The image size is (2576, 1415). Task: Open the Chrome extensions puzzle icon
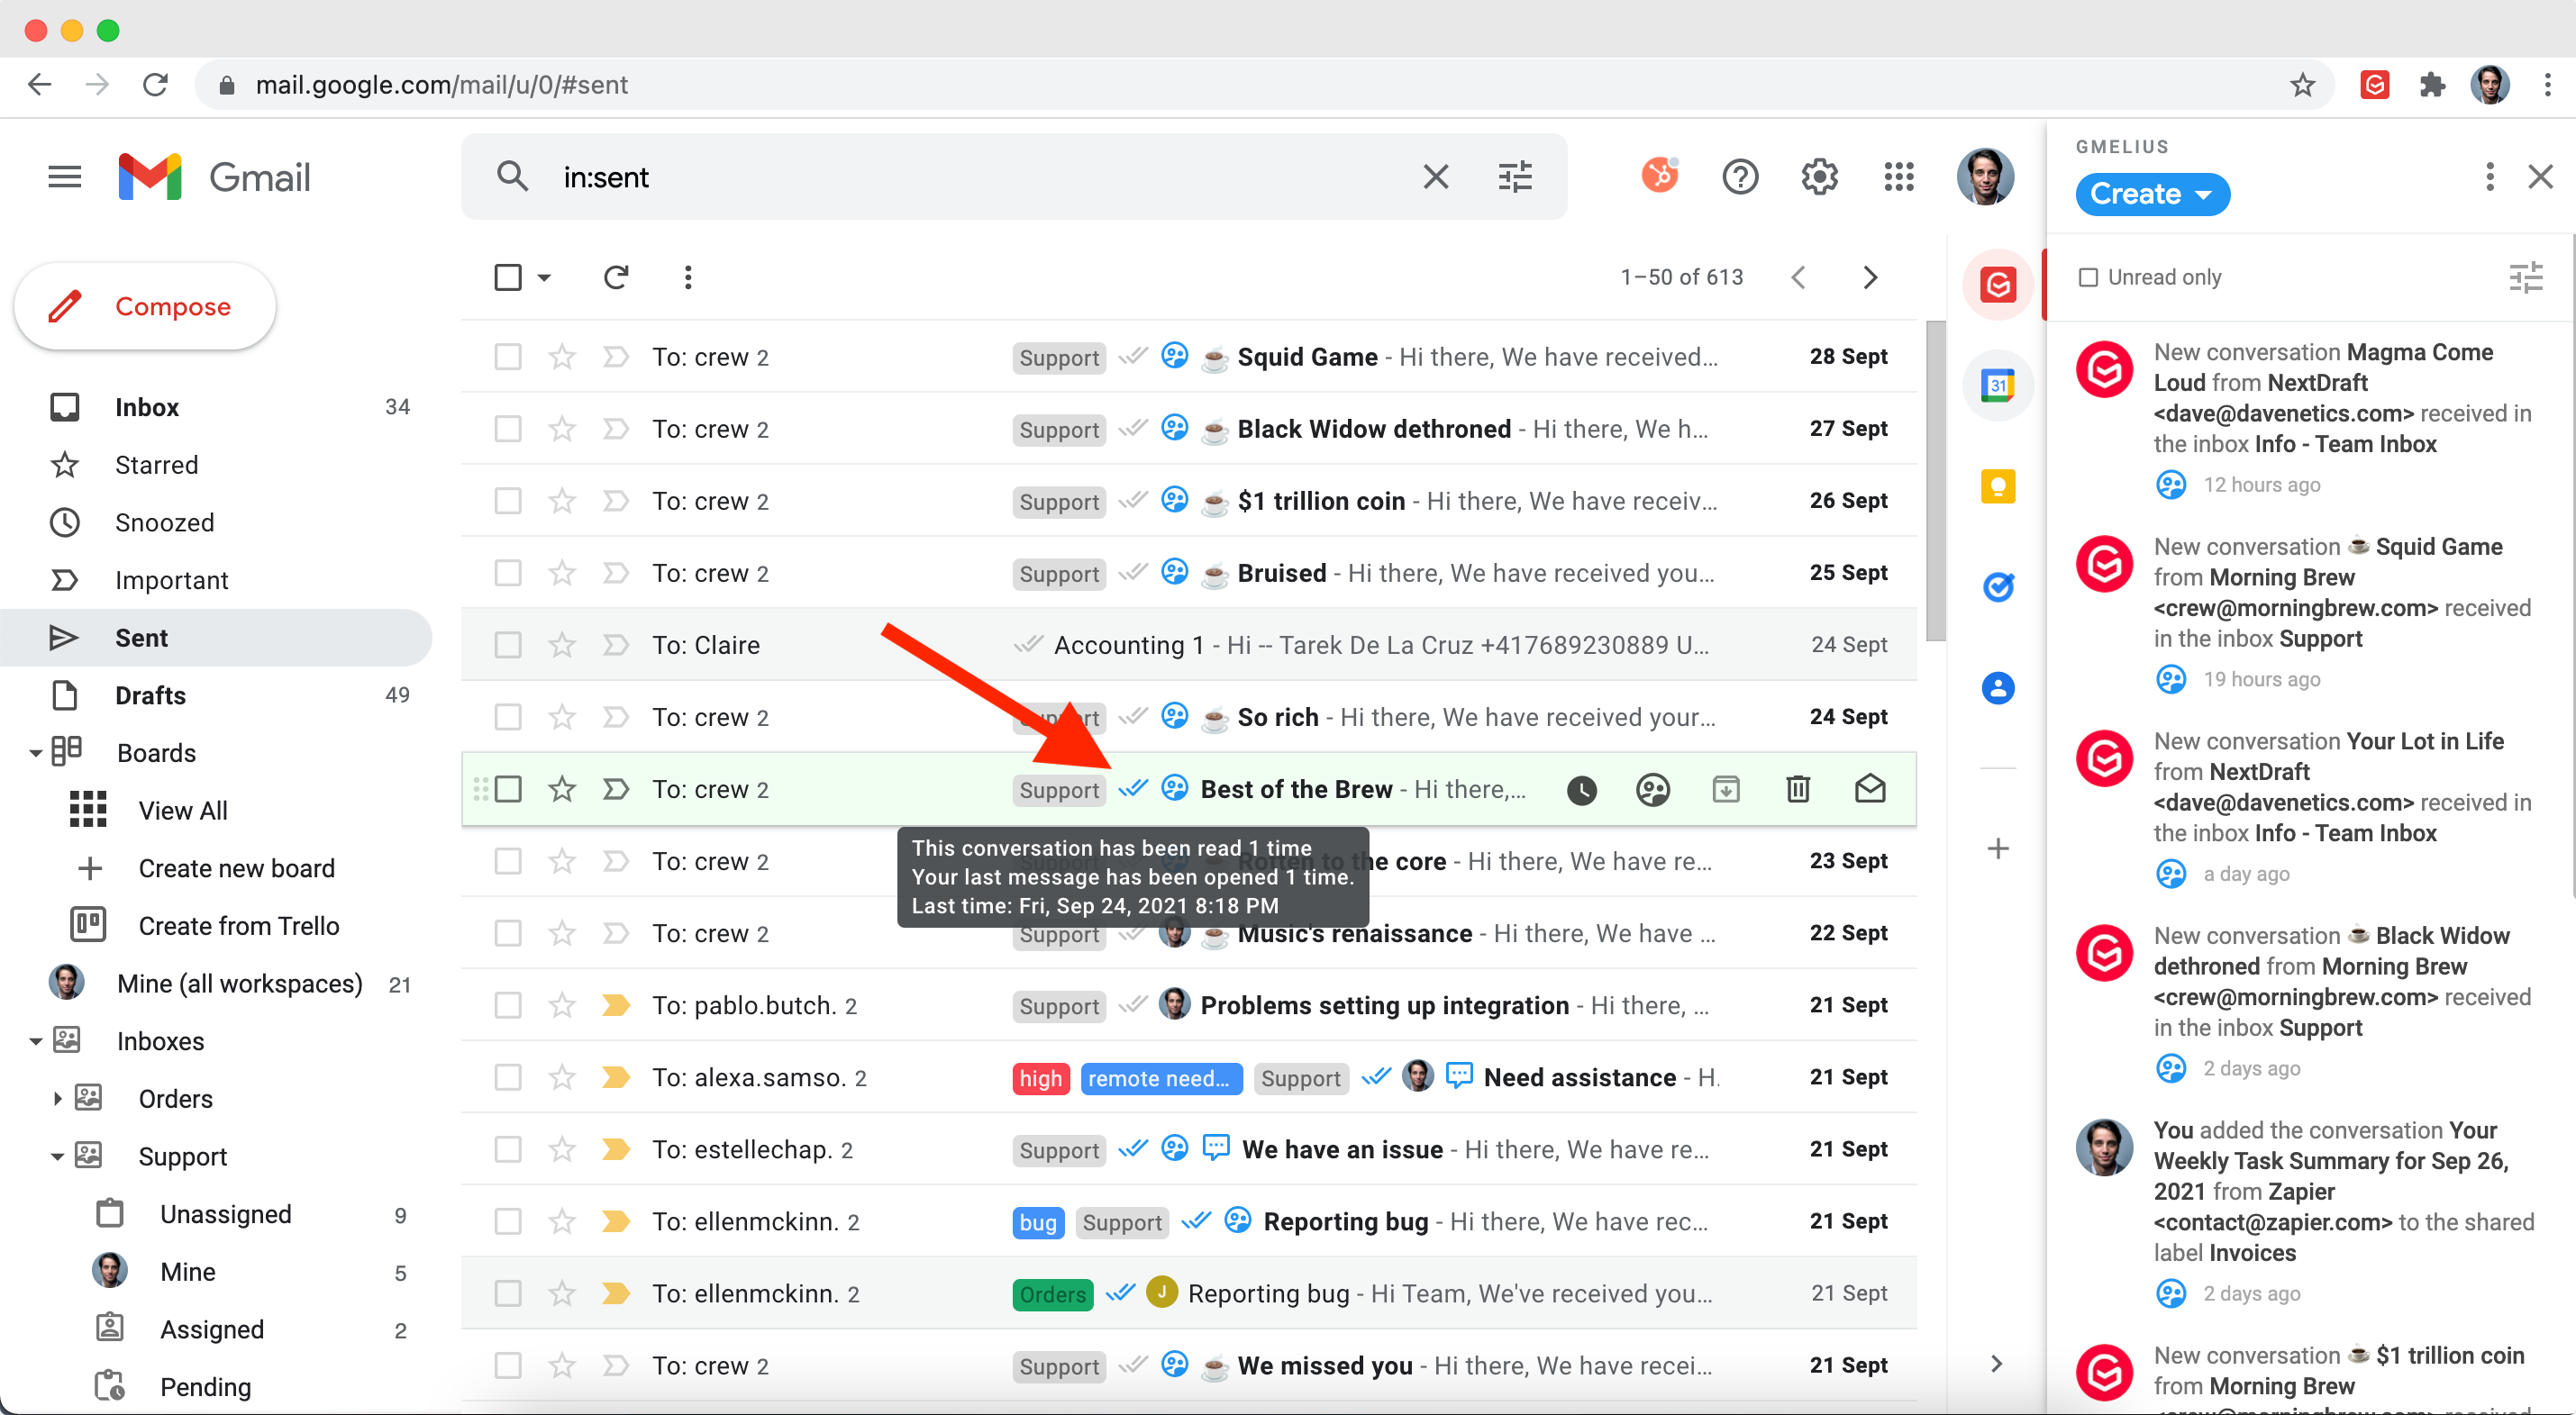(2432, 85)
